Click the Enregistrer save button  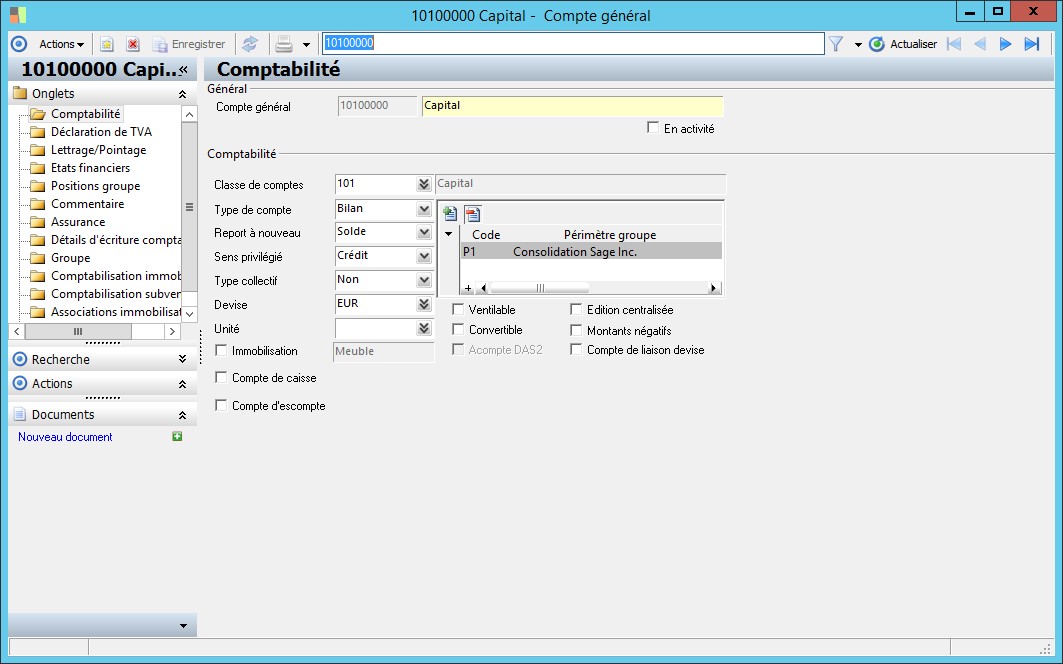coord(188,44)
